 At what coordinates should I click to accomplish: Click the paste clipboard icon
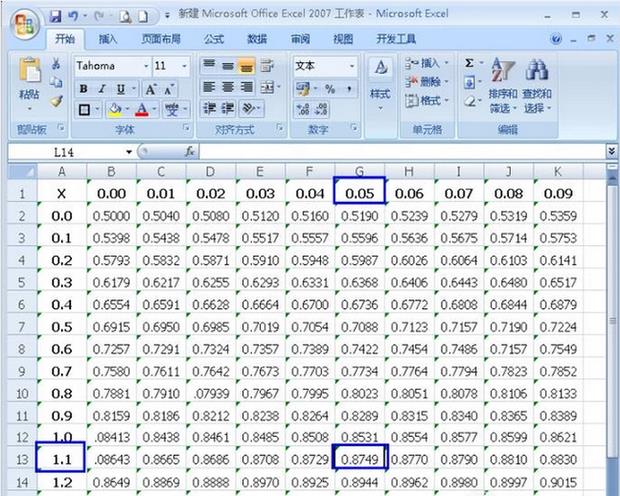(x=29, y=75)
